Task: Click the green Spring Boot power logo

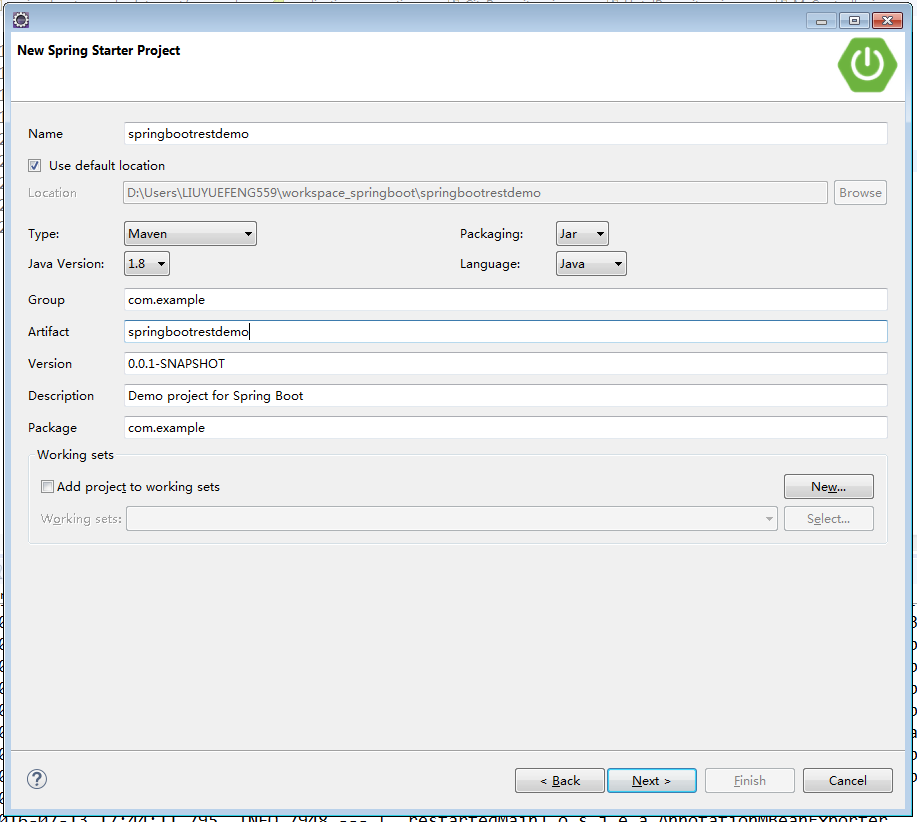Action: point(867,64)
